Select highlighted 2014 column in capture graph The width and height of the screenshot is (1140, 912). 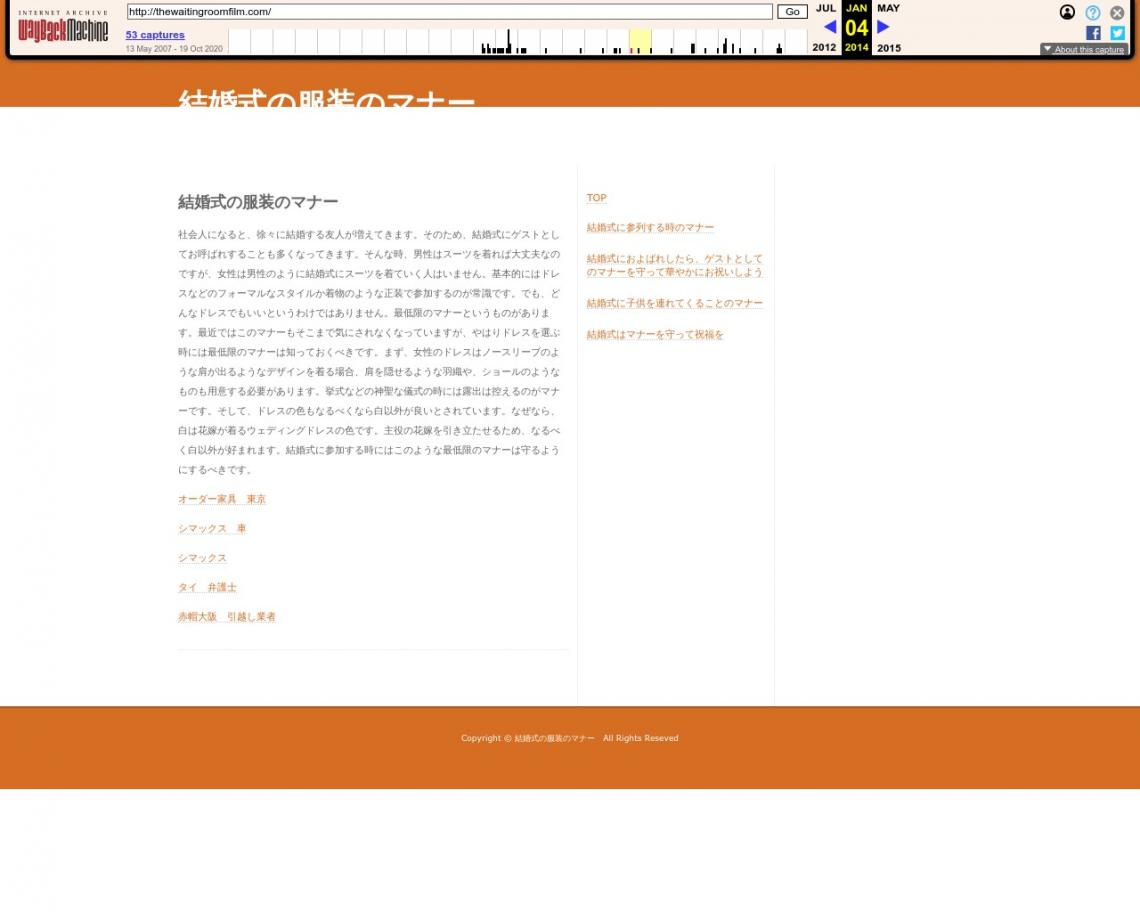(640, 41)
